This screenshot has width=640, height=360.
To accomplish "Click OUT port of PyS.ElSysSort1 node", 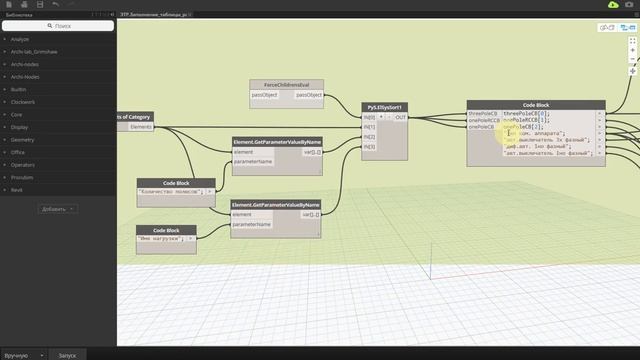I will (x=400, y=117).
